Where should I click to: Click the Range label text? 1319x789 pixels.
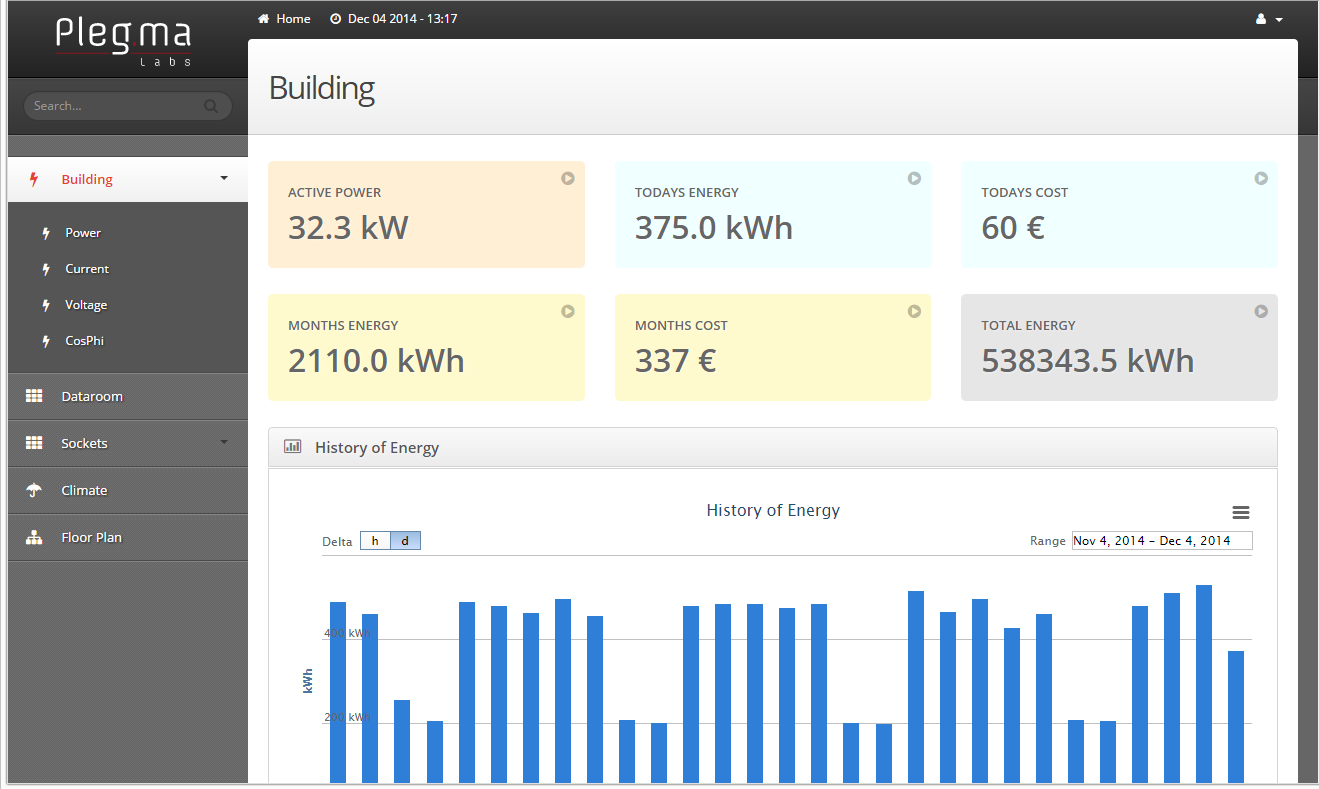(1048, 541)
